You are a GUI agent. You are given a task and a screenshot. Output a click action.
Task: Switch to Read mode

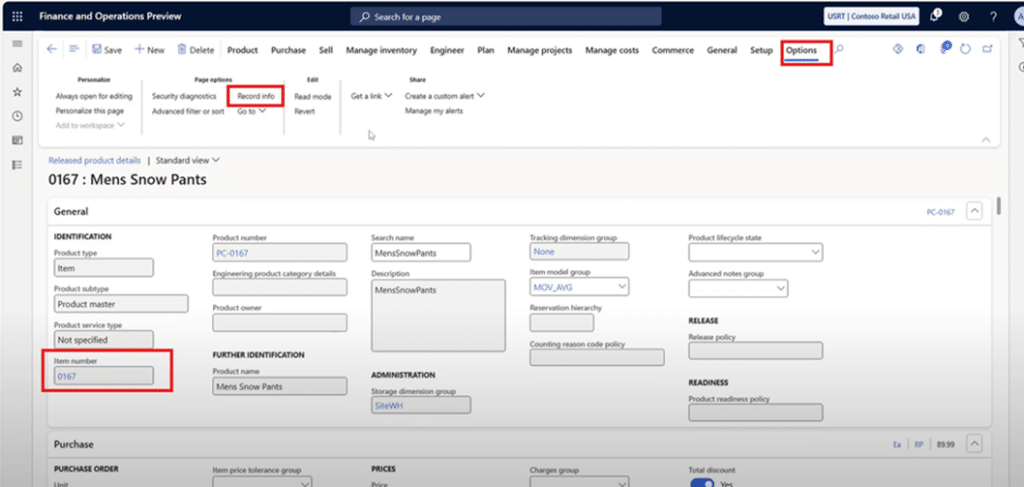pos(313,97)
